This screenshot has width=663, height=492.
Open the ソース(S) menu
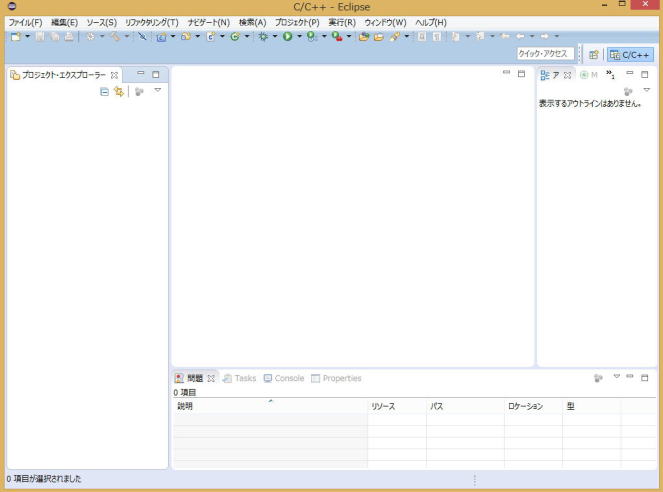[101, 22]
